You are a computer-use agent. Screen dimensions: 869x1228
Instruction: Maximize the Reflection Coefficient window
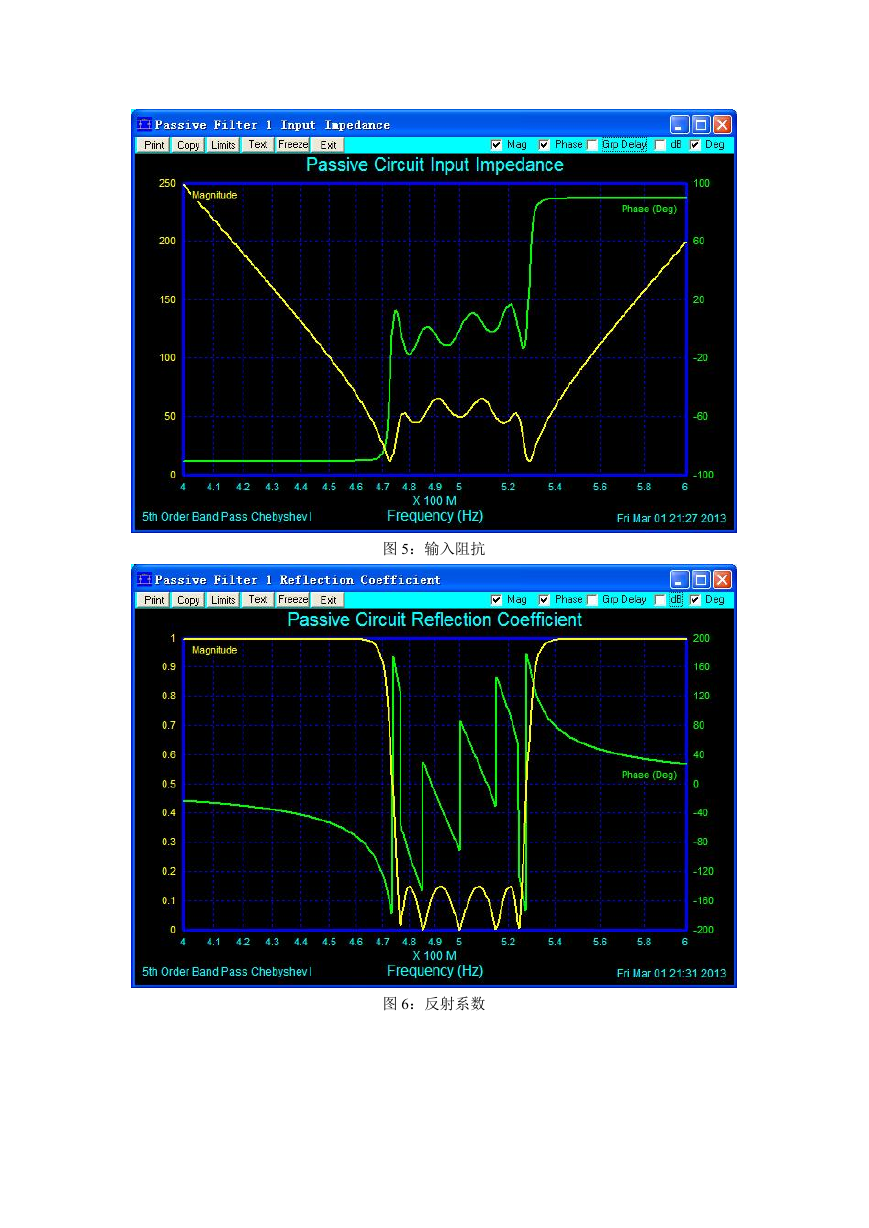click(701, 580)
